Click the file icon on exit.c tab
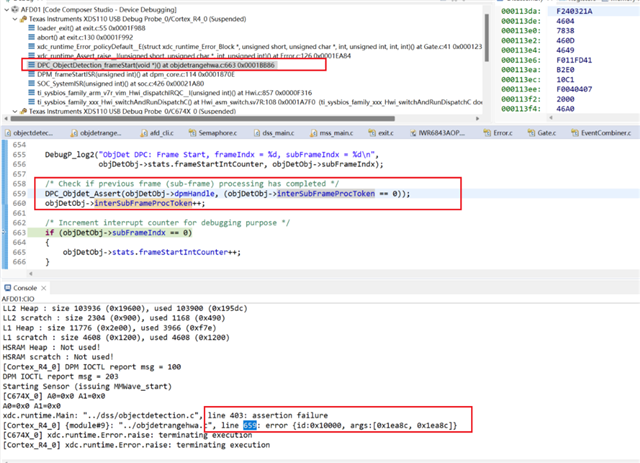This screenshot has width=640, height=463. coord(372,133)
